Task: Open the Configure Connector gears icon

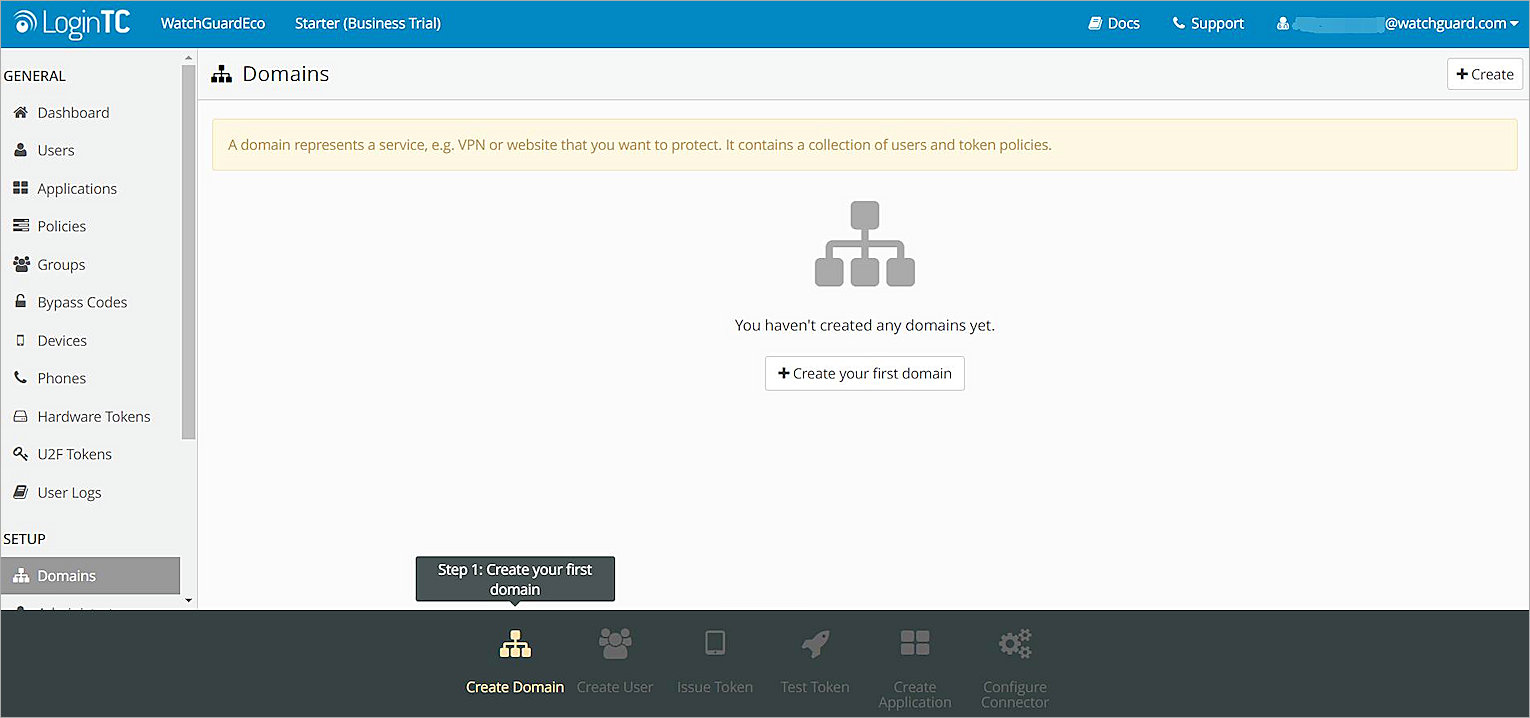Action: coord(1014,644)
